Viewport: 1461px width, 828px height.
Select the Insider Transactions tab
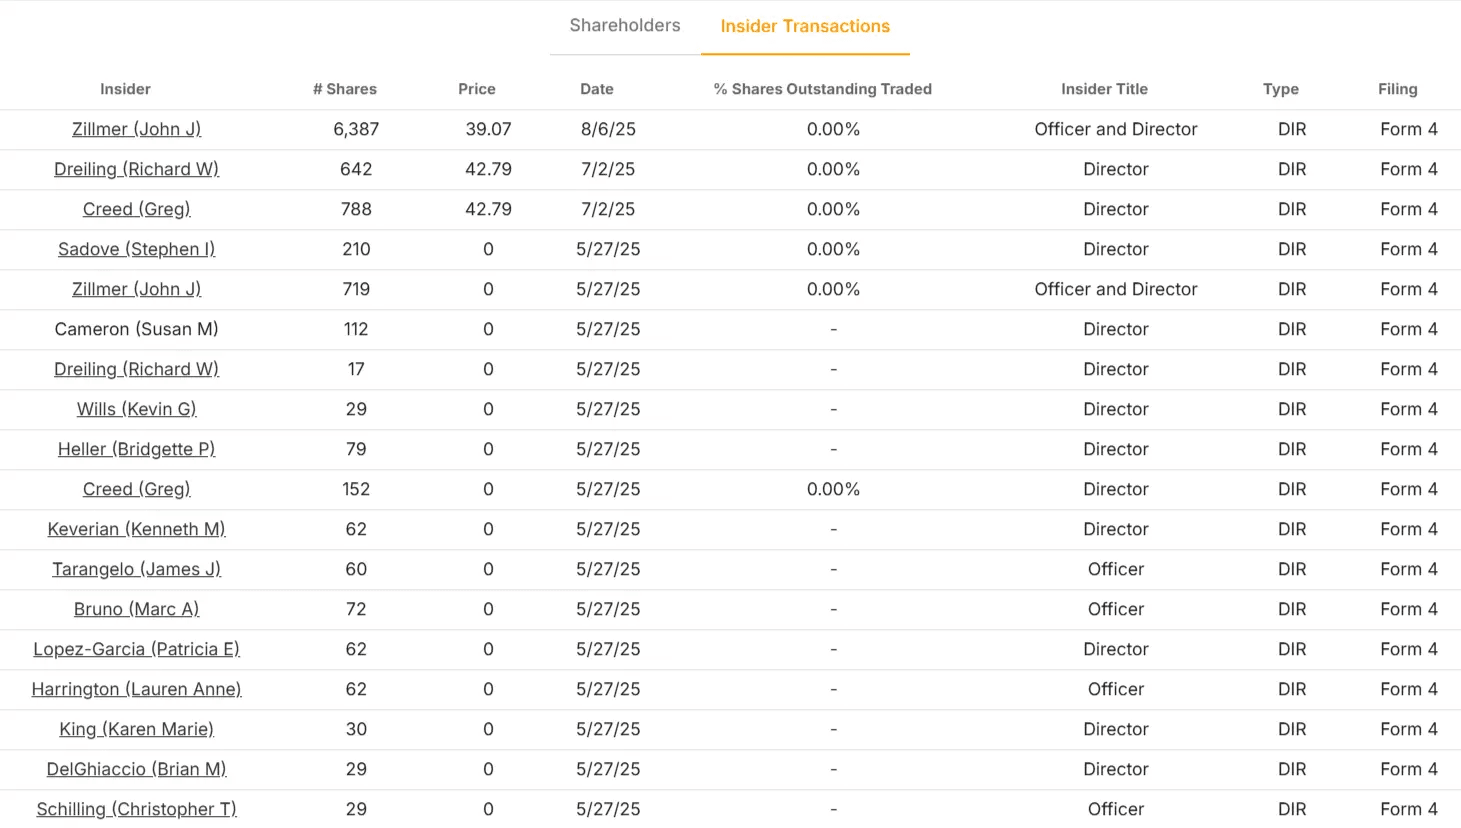point(805,27)
